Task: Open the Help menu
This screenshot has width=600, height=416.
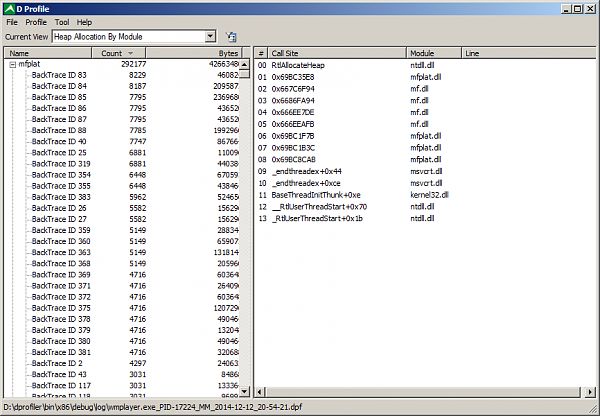Action: (x=84, y=22)
